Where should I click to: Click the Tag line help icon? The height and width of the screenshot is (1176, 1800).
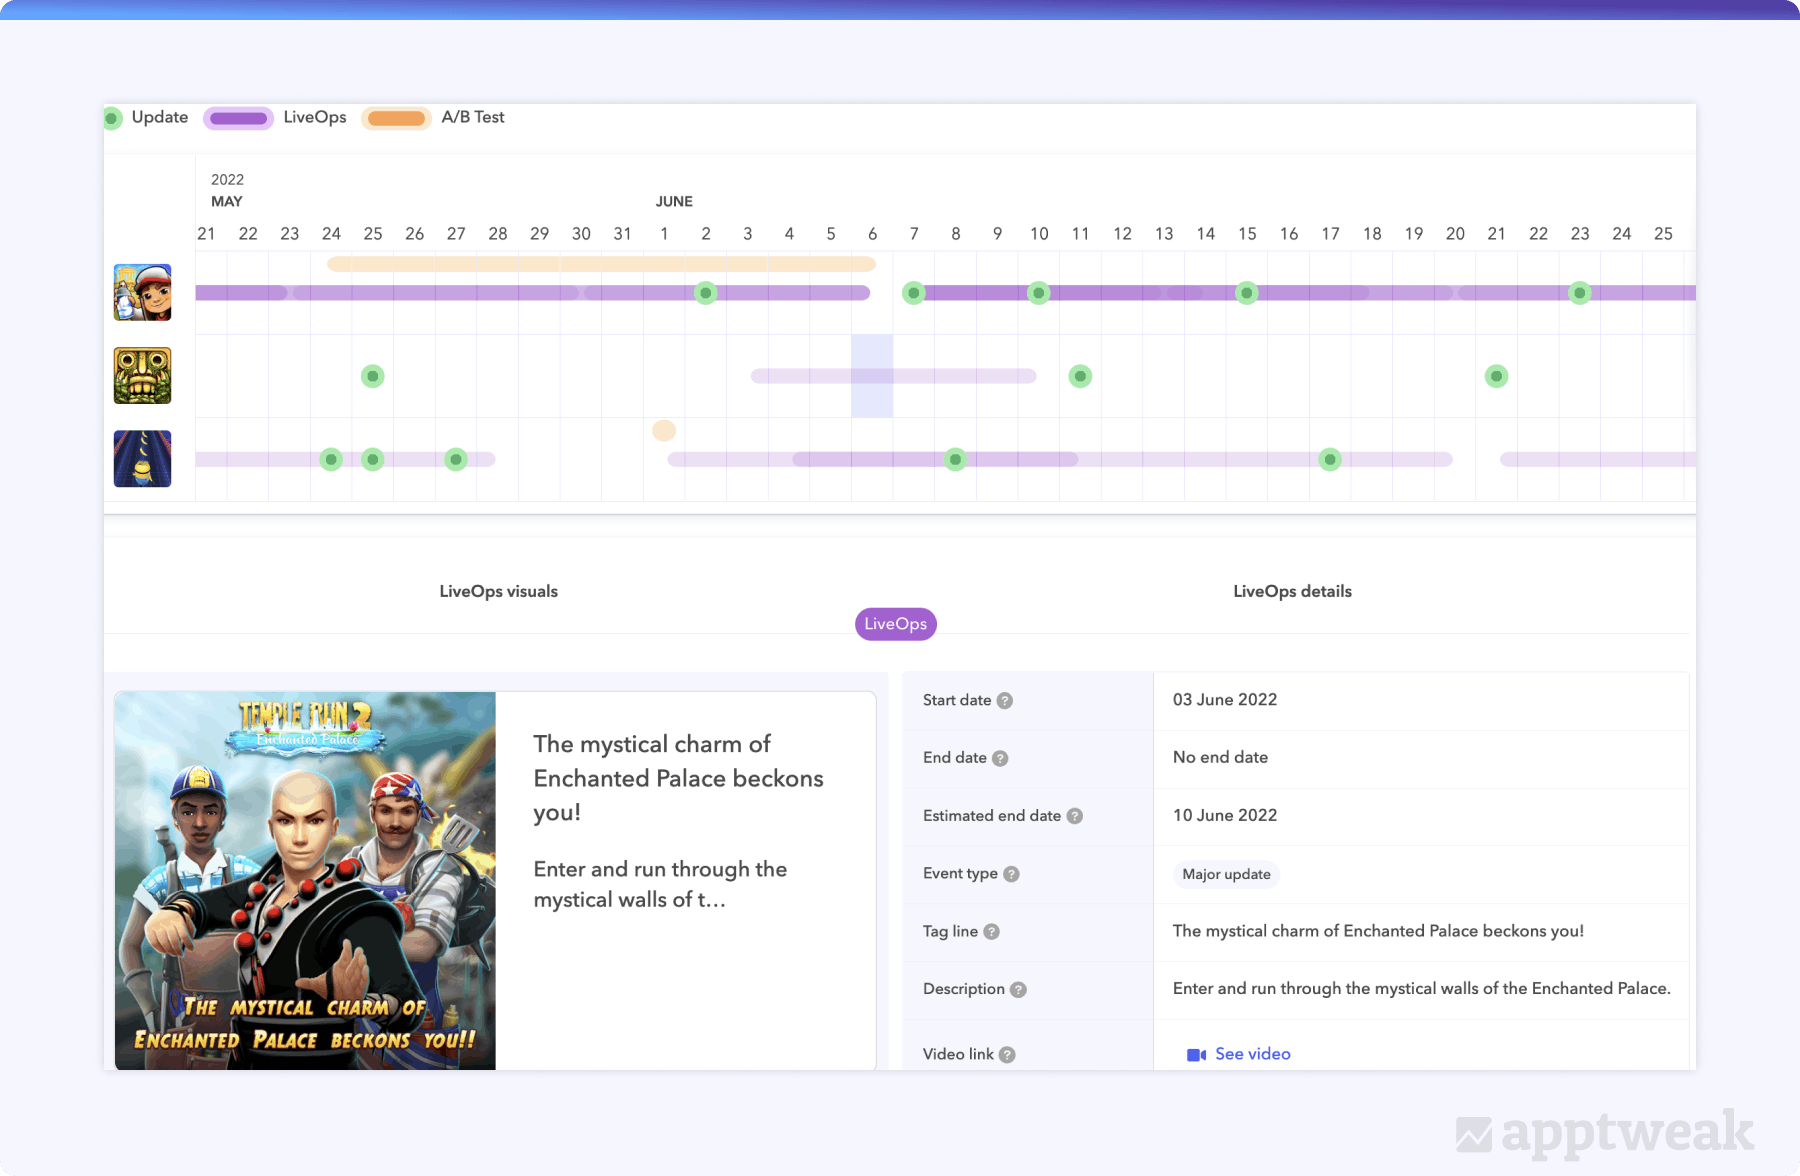(x=990, y=931)
